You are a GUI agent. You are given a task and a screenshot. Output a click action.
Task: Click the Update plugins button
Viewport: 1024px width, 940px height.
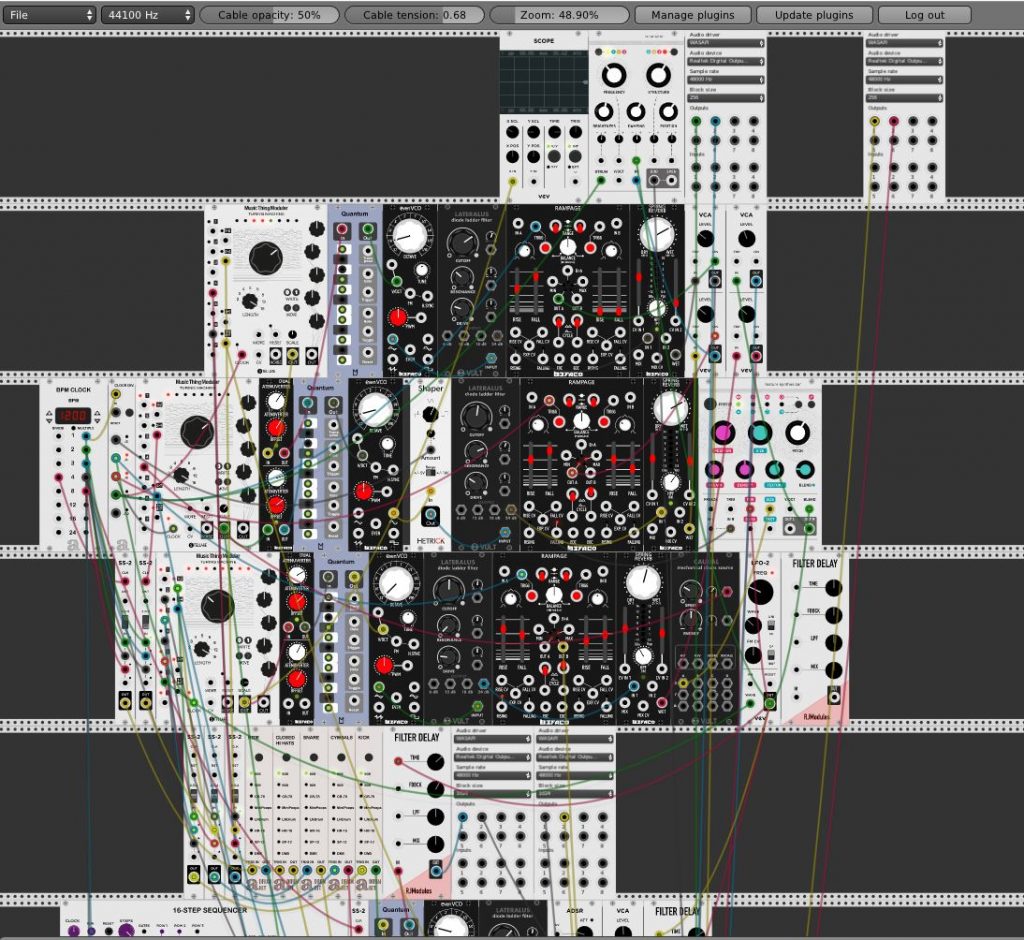[x=814, y=14]
